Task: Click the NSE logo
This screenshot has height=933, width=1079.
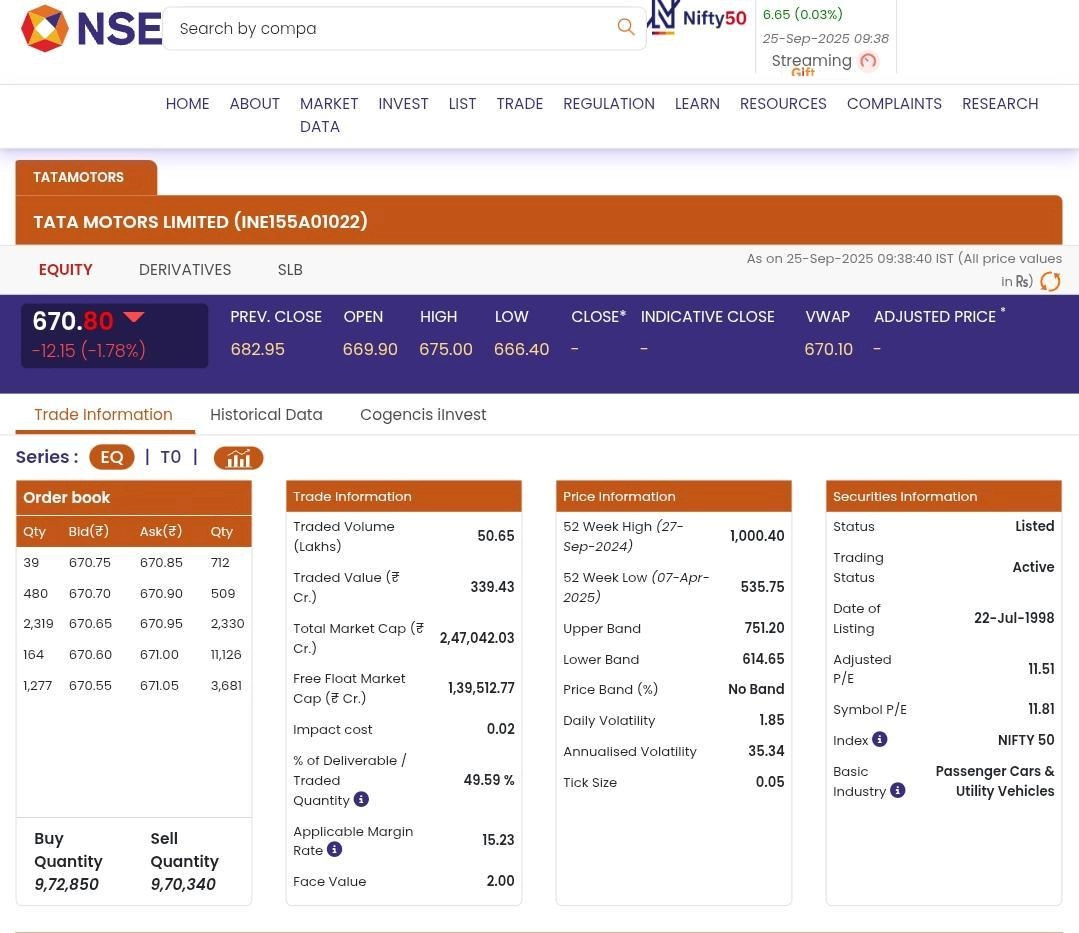Action: [x=91, y=28]
